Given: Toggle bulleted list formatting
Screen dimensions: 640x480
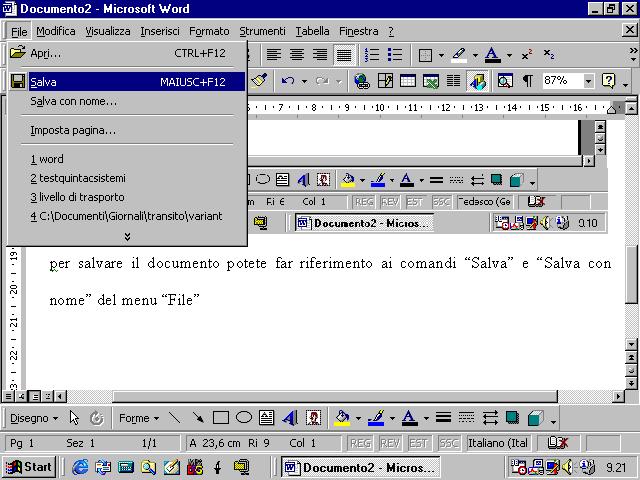Looking at the screenshot, I should 395,55.
